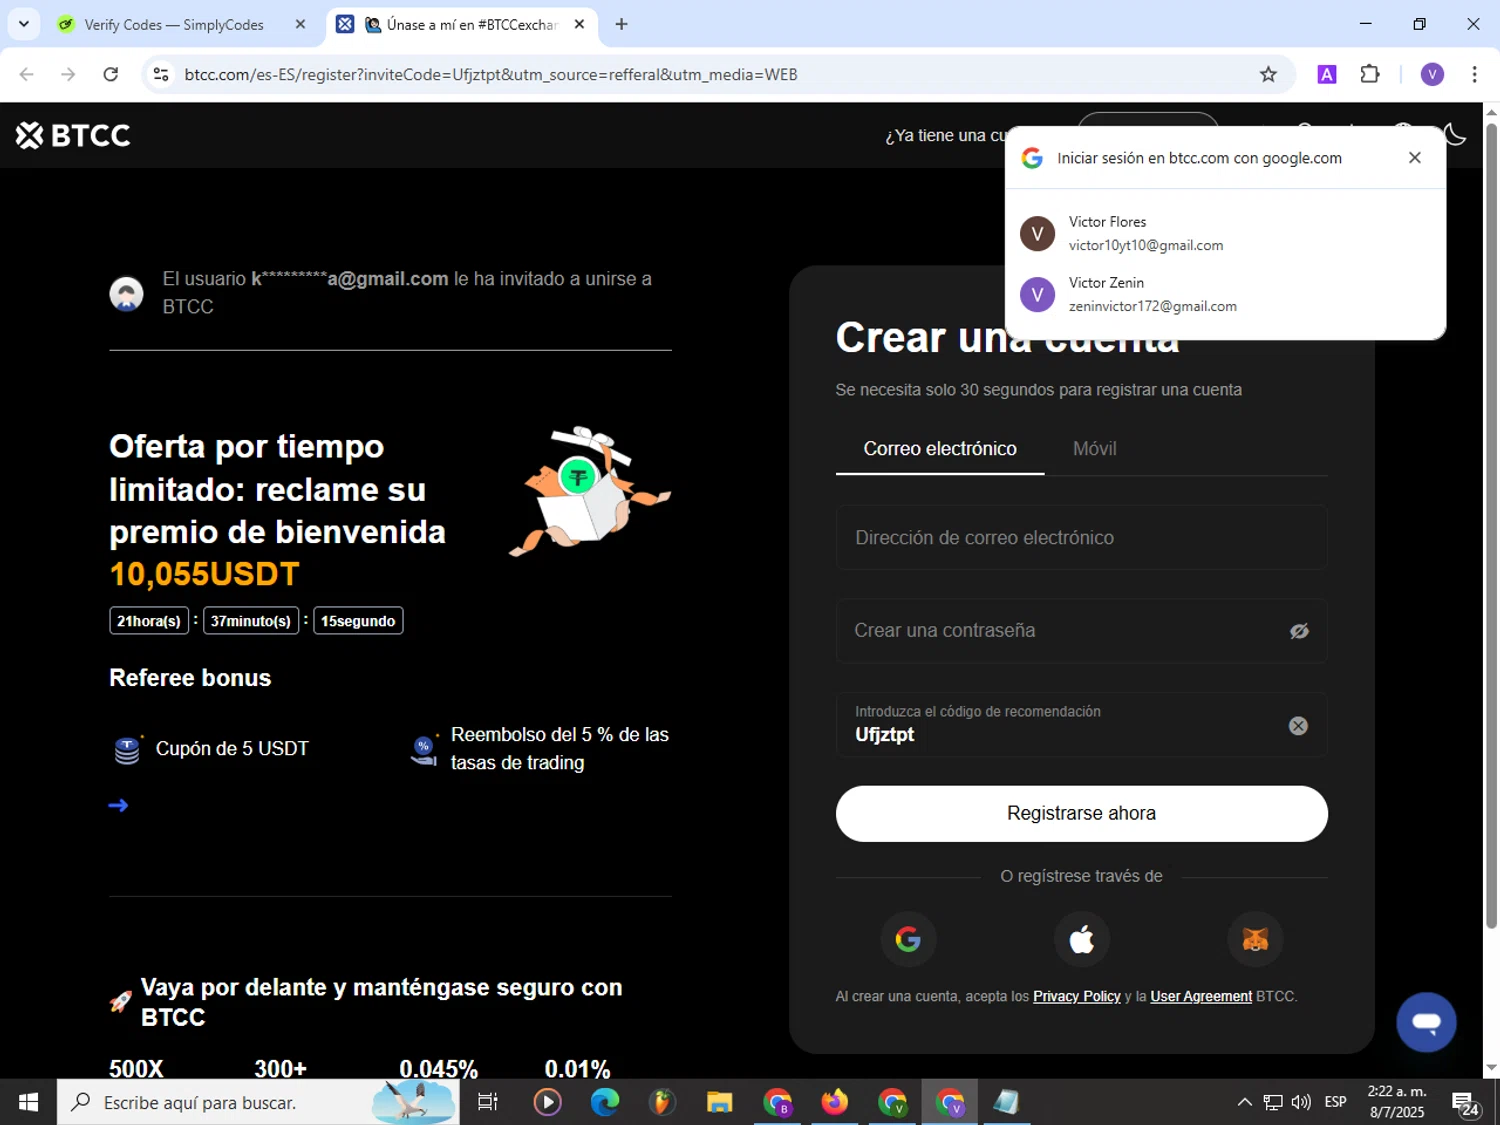Screen dimensions: 1500x1125
Task: Open the purple A extension icon
Action: pos(1327,74)
